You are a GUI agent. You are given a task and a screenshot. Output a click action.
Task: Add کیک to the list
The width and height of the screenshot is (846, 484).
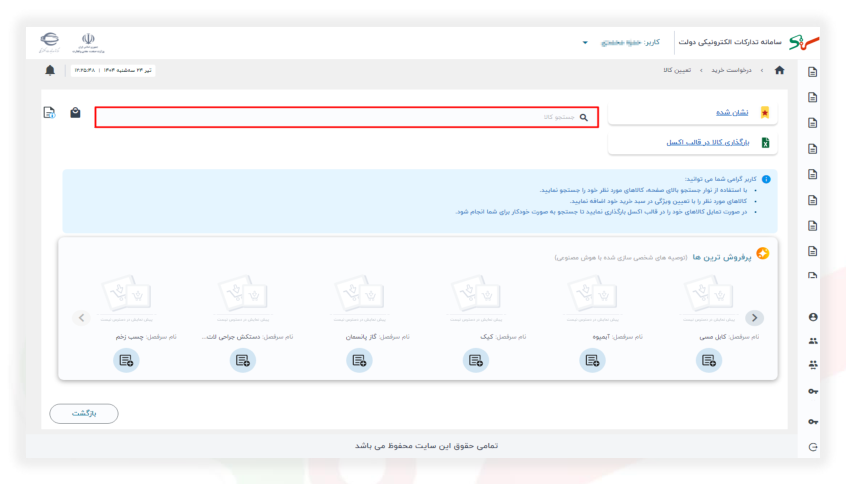click(x=475, y=360)
